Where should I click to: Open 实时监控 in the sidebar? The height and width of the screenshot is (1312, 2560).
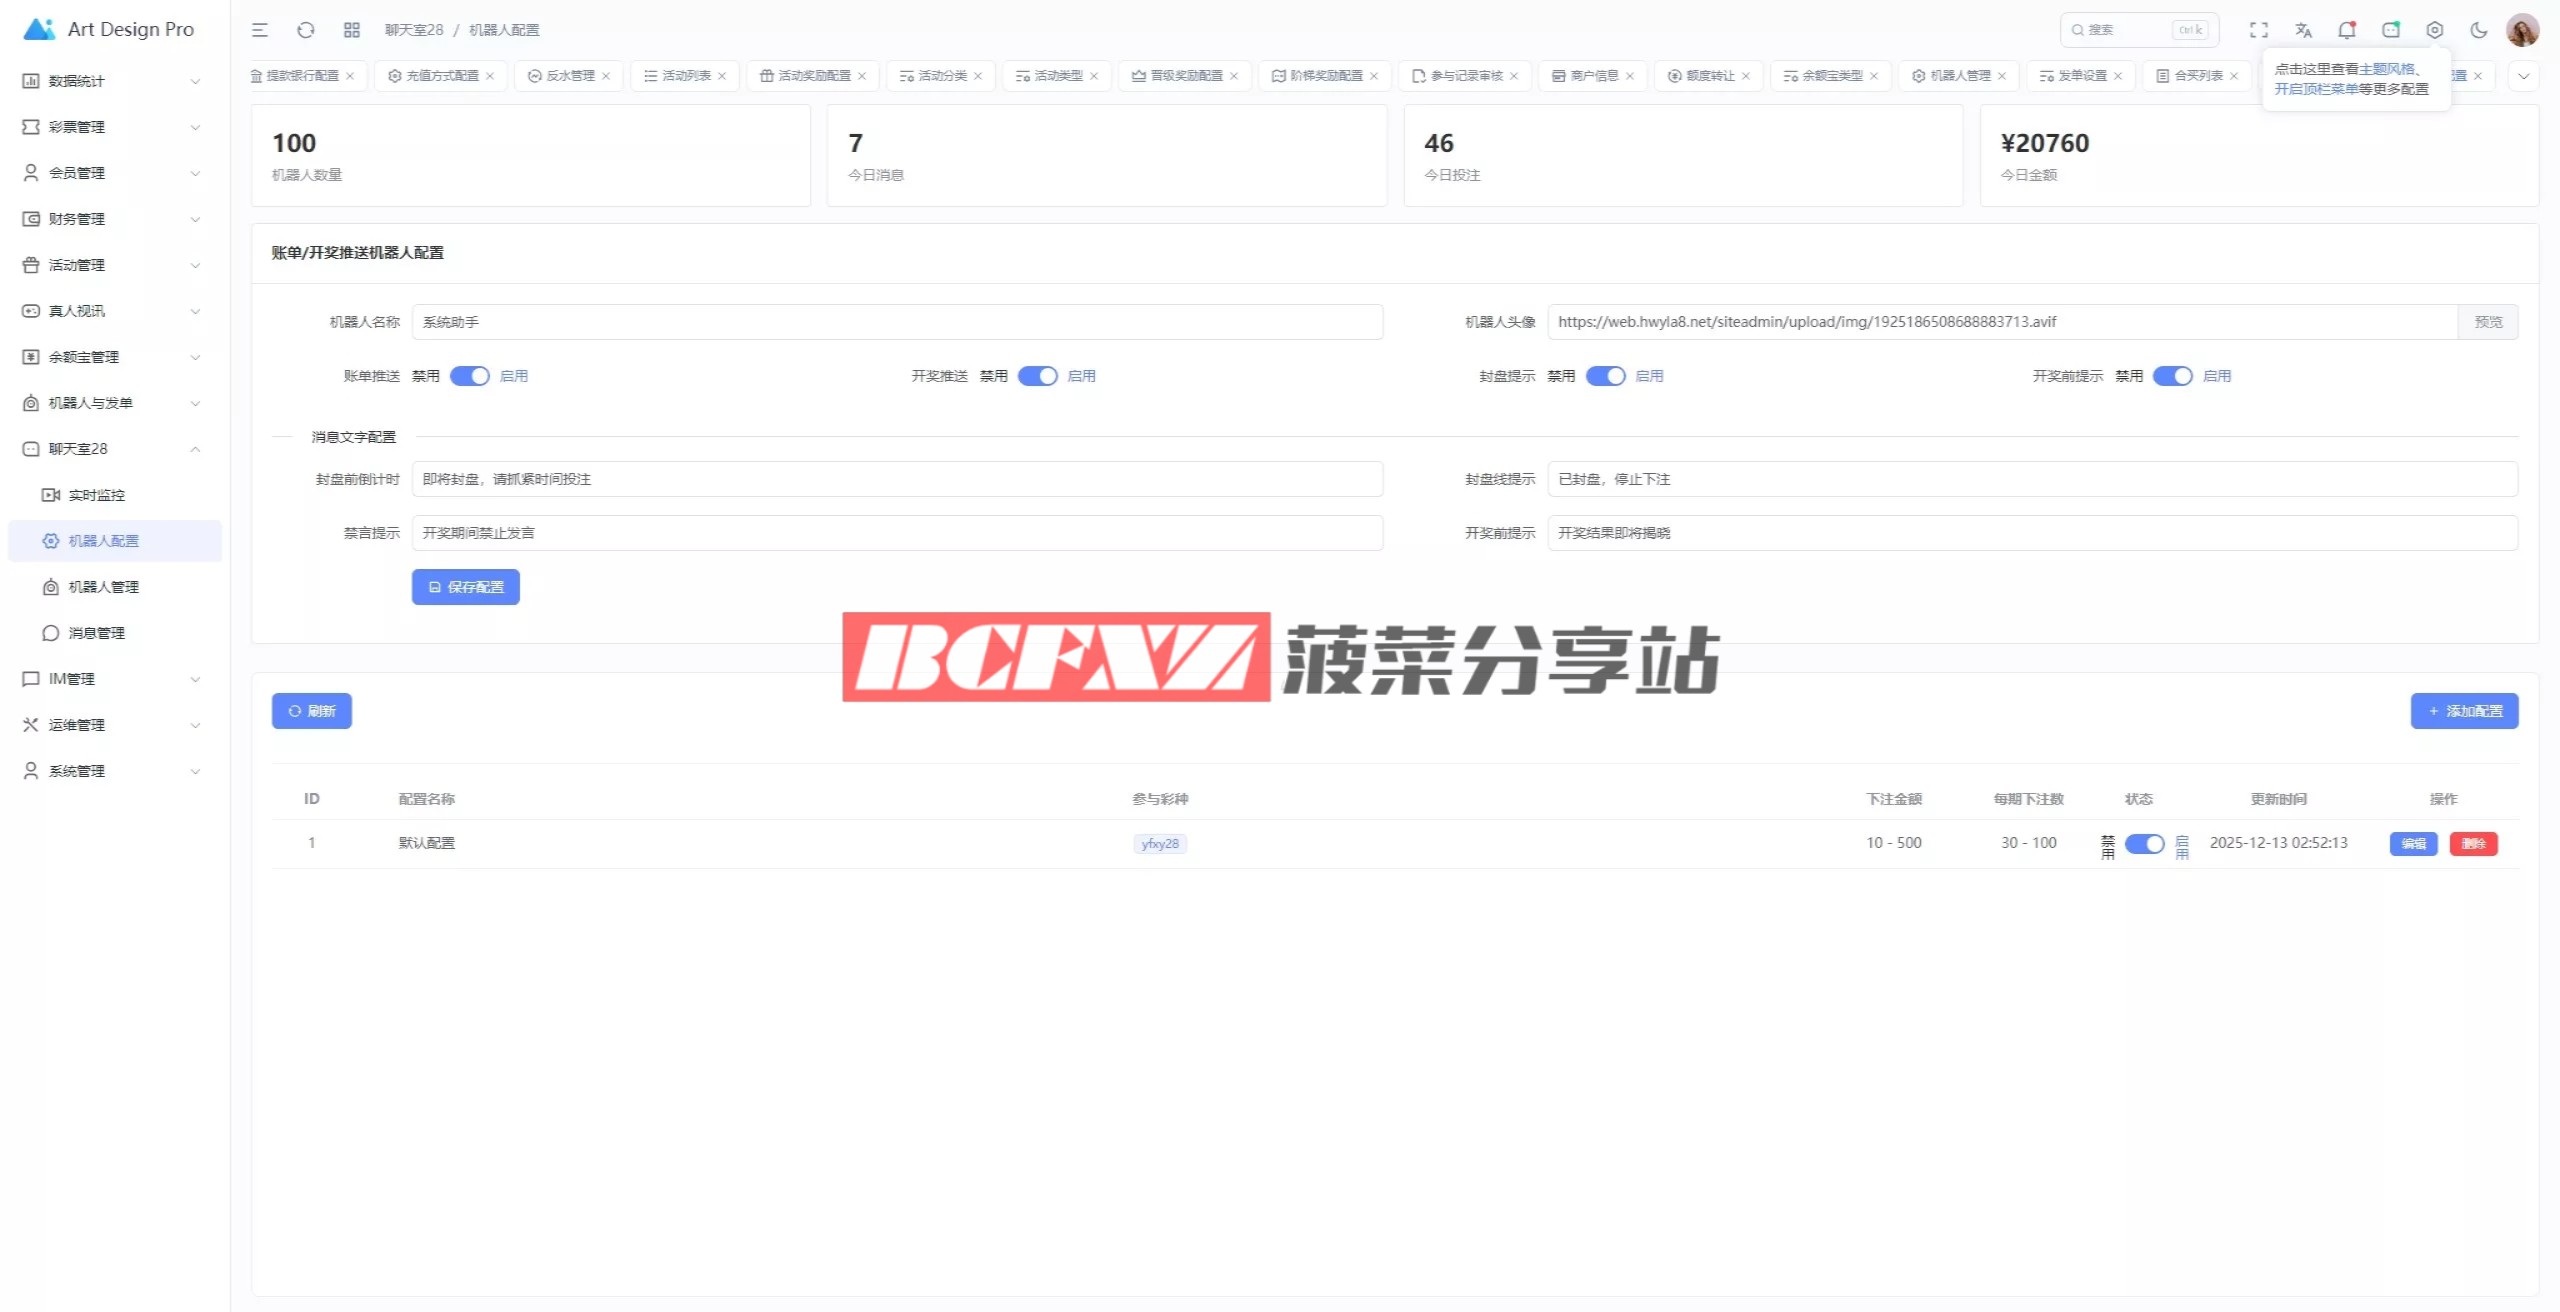pos(96,495)
